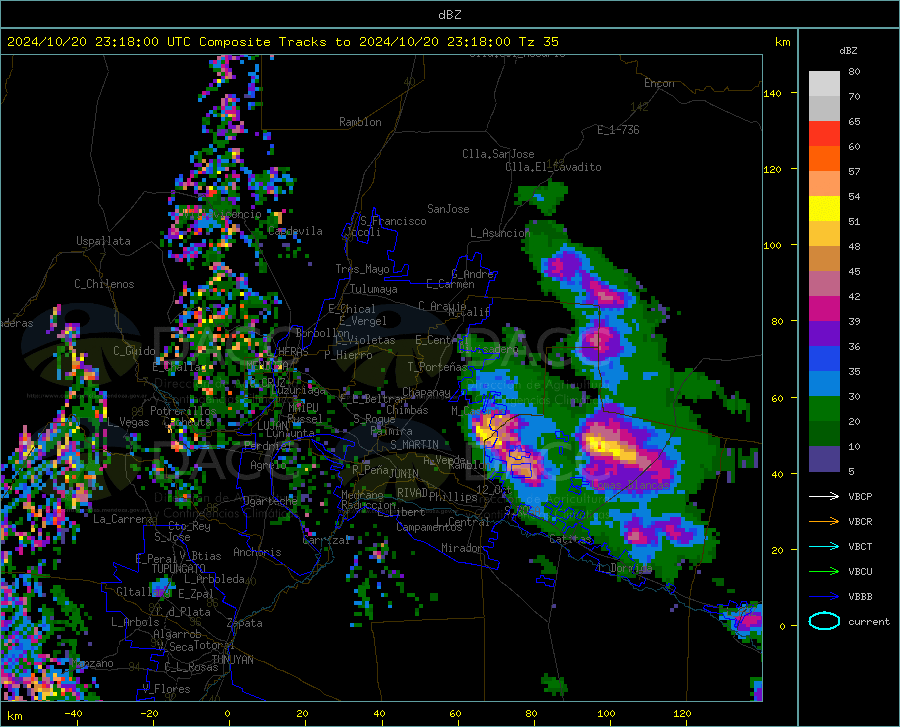Image resolution: width=900 pixels, height=727 pixels.
Task: Click the 'VBCT' legend label
Action: [860, 546]
